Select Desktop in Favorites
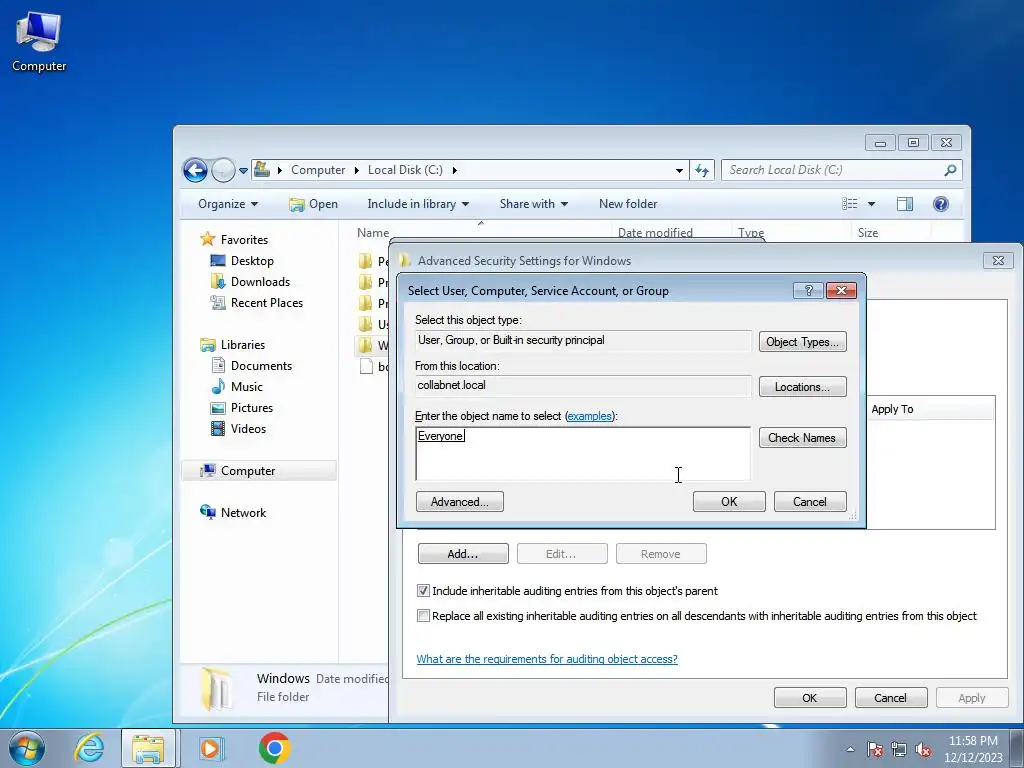 click(x=252, y=261)
